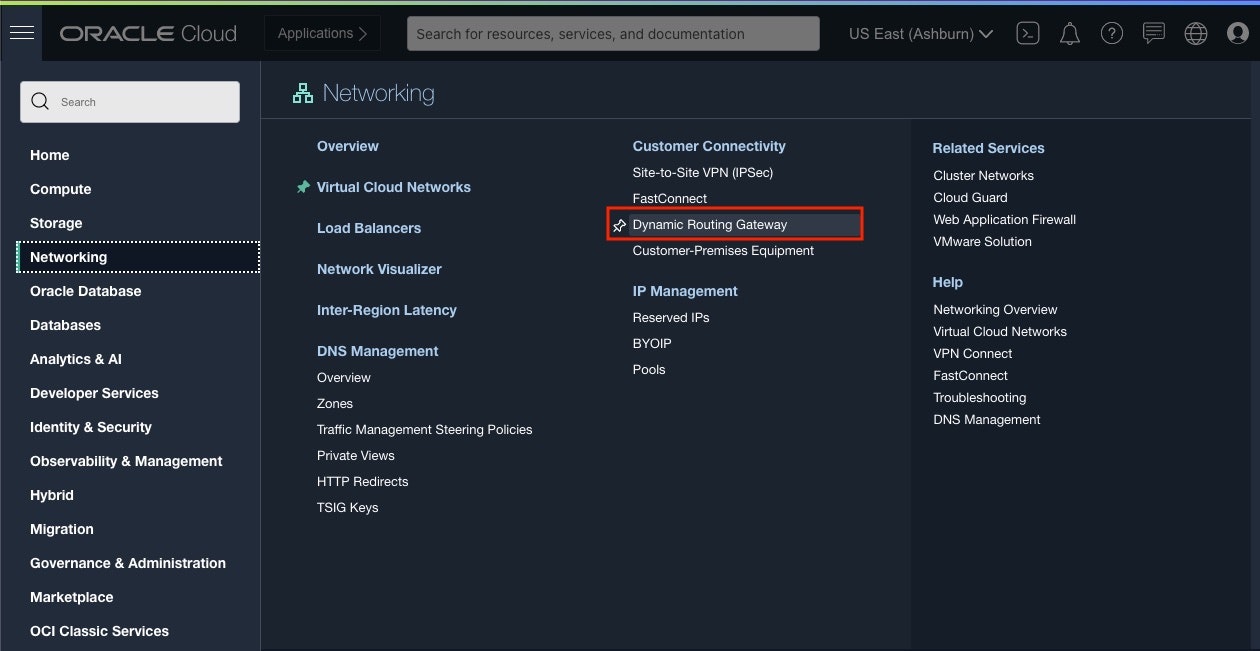The height and width of the screenshot is (651, 1260).
Task: Select Networking in the sidebar
Action: click(x=138, y=257)
